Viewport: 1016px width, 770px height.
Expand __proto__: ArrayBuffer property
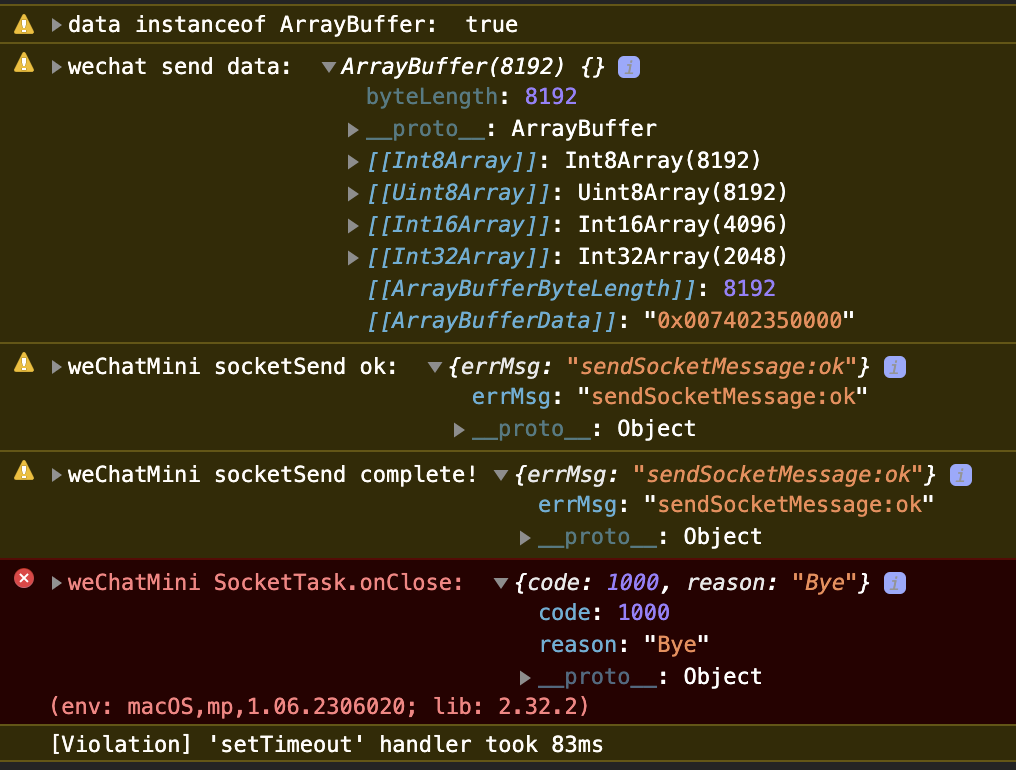(x=353, y=130)
